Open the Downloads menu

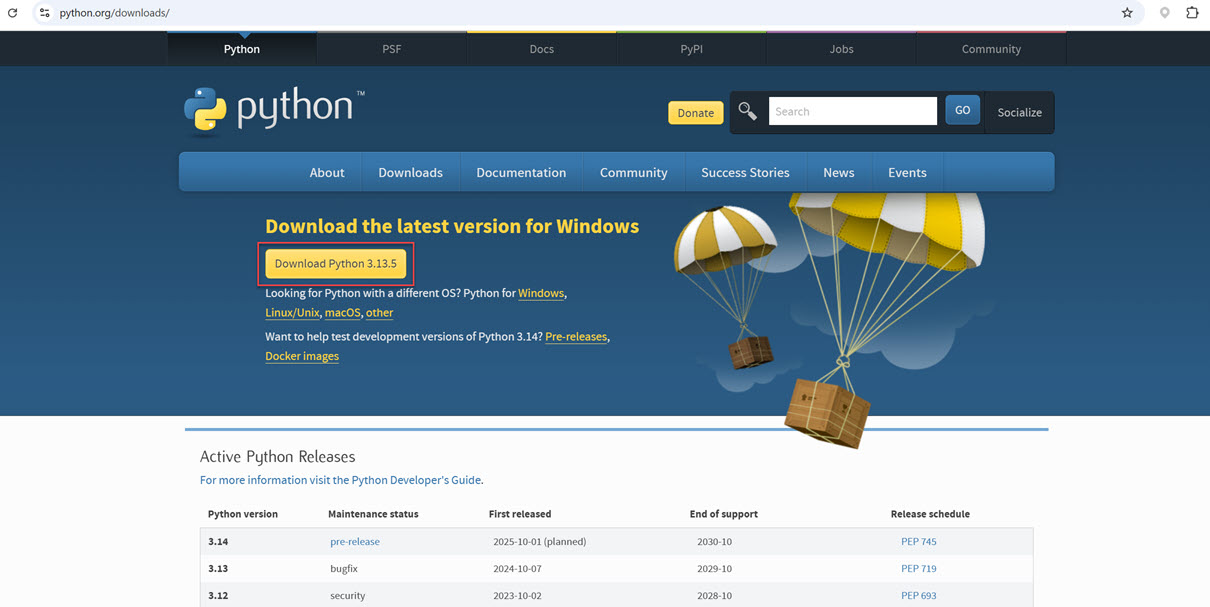click(x=410, y=172)
